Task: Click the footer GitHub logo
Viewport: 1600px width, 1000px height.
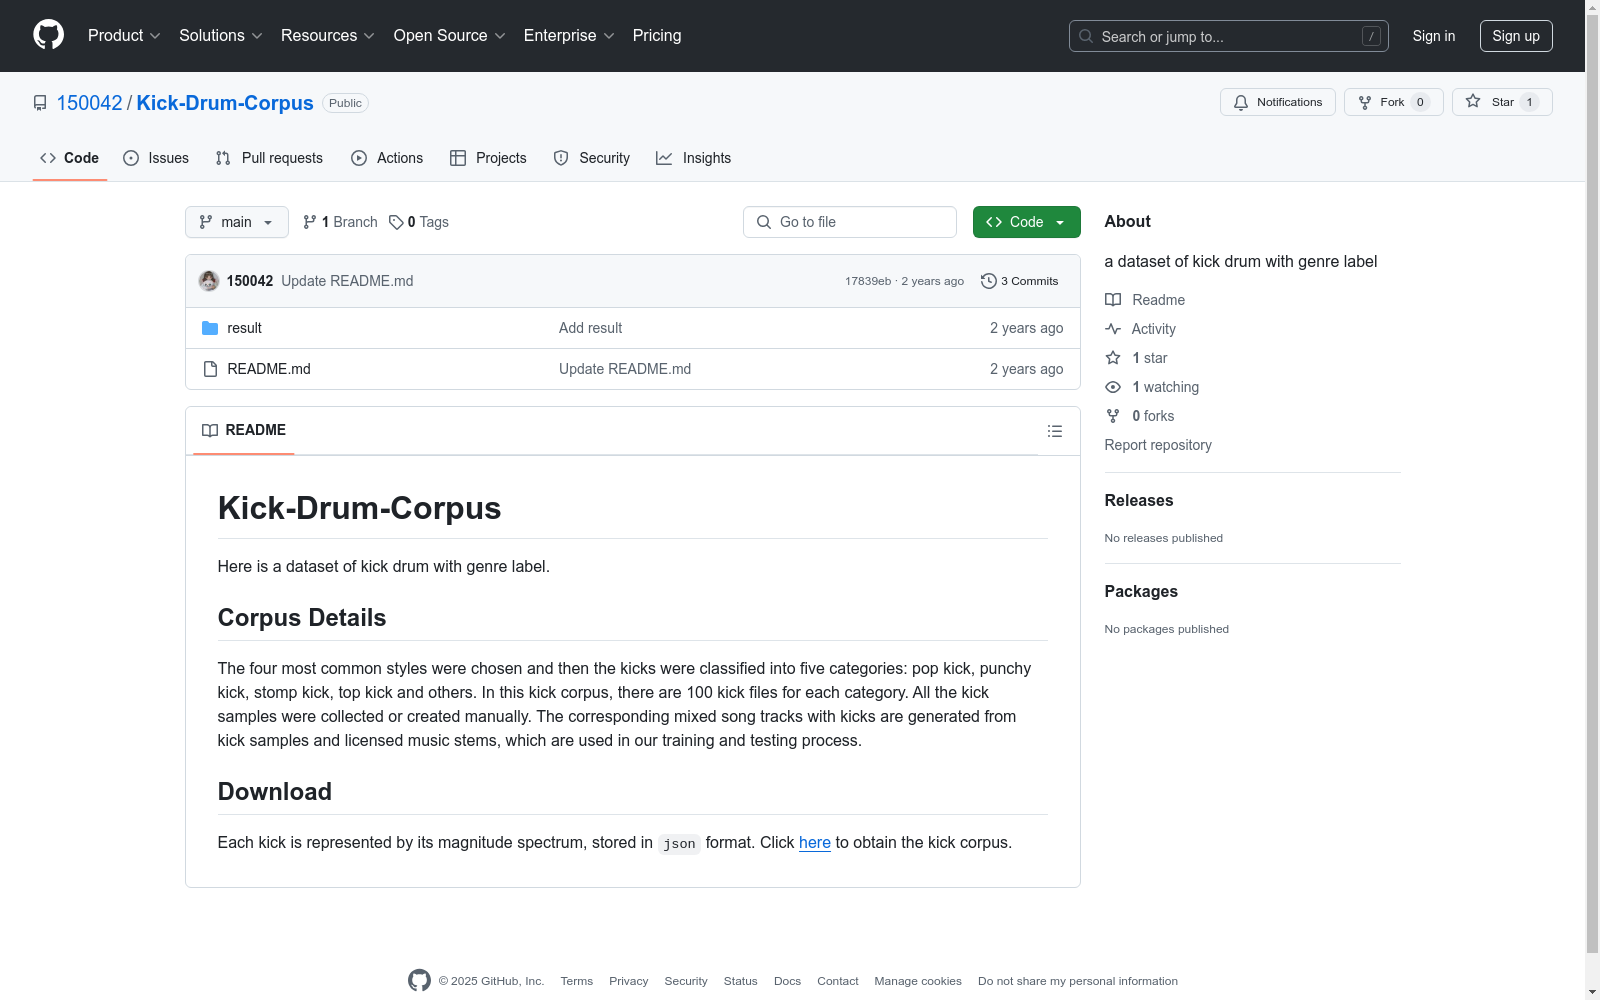Action: tap(419, 981)
